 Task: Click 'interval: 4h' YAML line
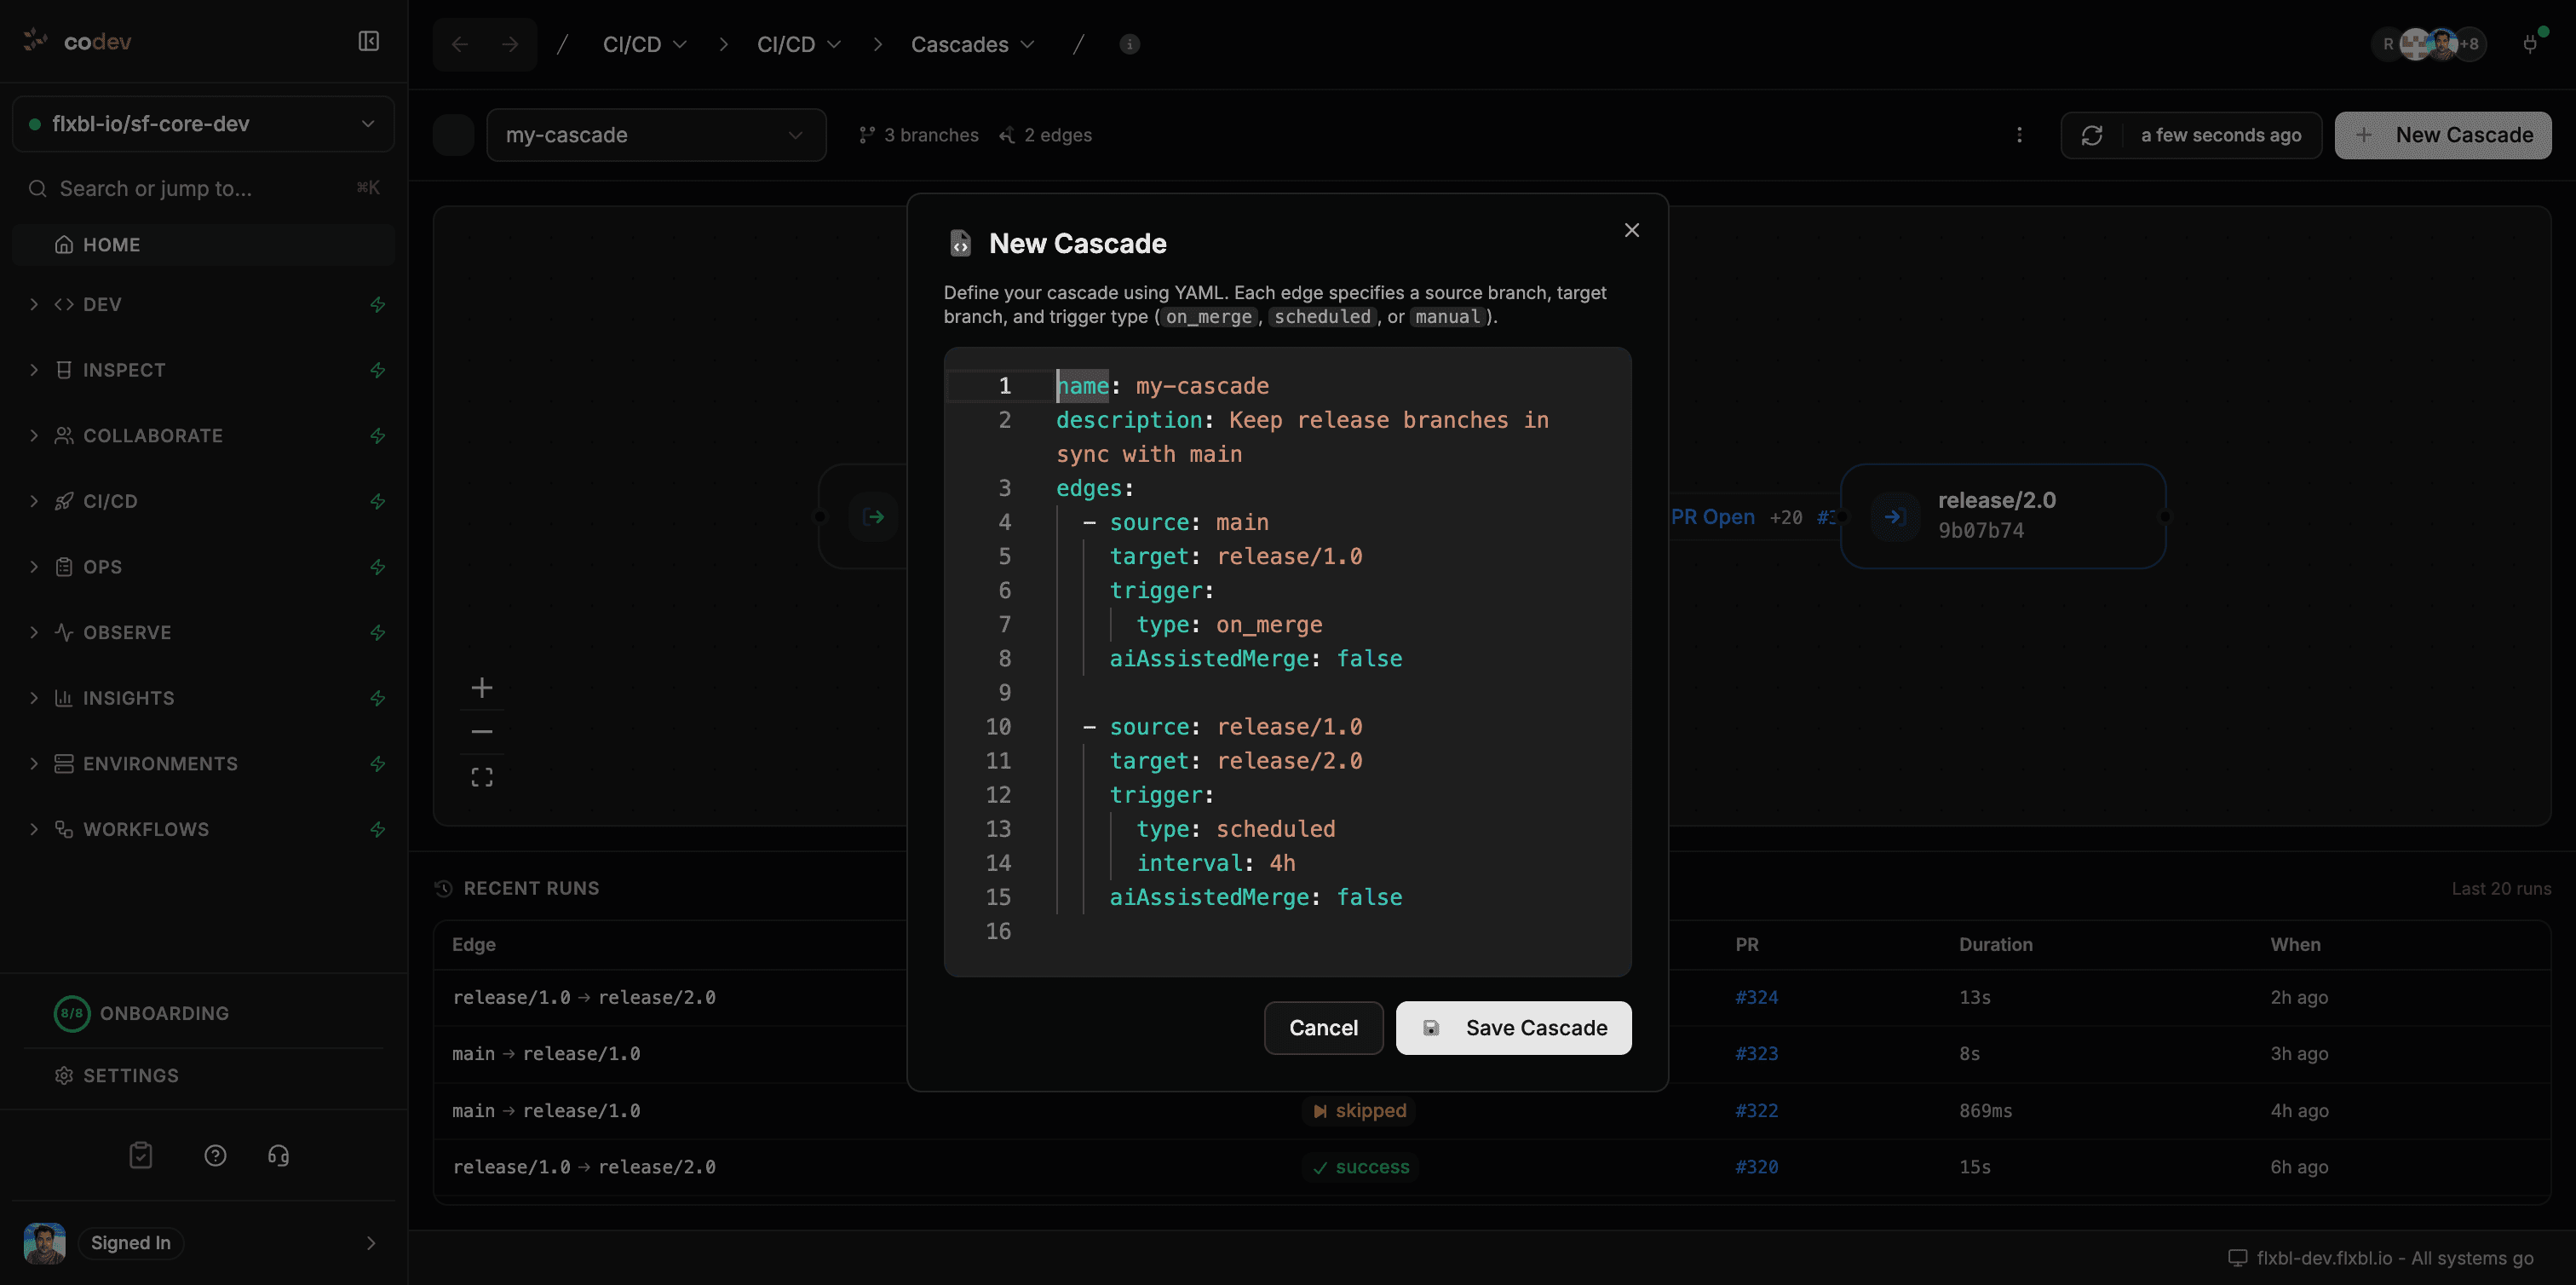pos(1215,863)
